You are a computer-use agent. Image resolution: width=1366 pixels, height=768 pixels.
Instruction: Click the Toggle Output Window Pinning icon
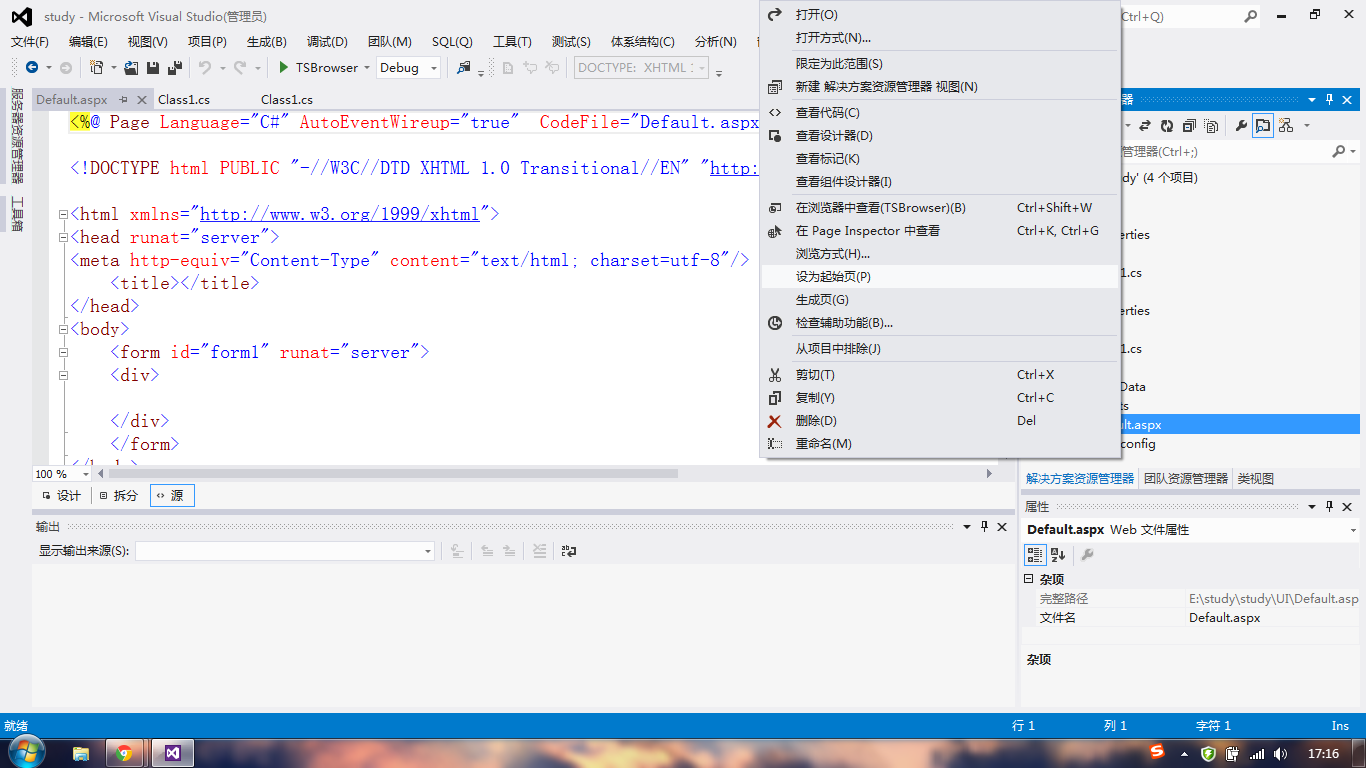tap(984, 526)
